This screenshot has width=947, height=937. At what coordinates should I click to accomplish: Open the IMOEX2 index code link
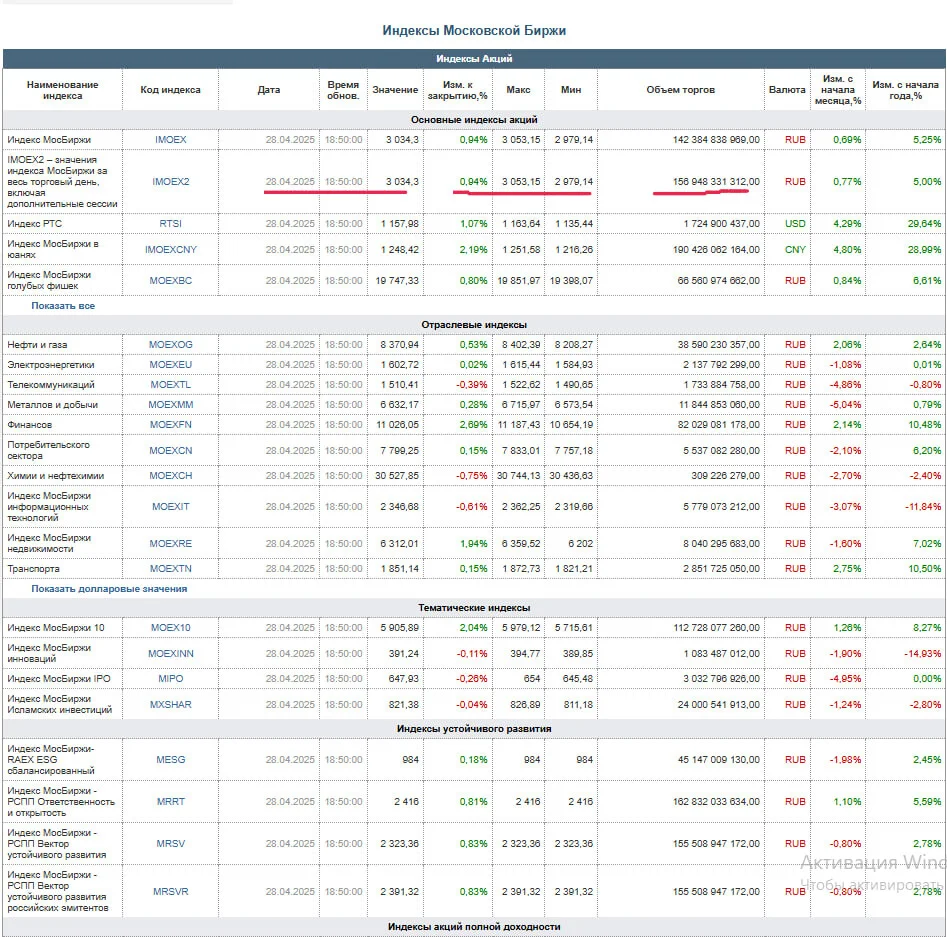tap(170, 182)
